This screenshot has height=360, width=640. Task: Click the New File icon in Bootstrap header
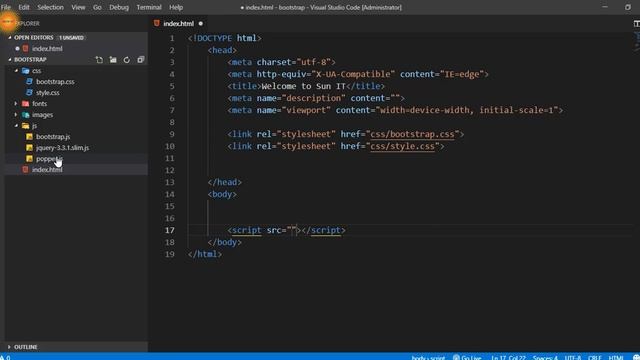[x=99, y=60]
